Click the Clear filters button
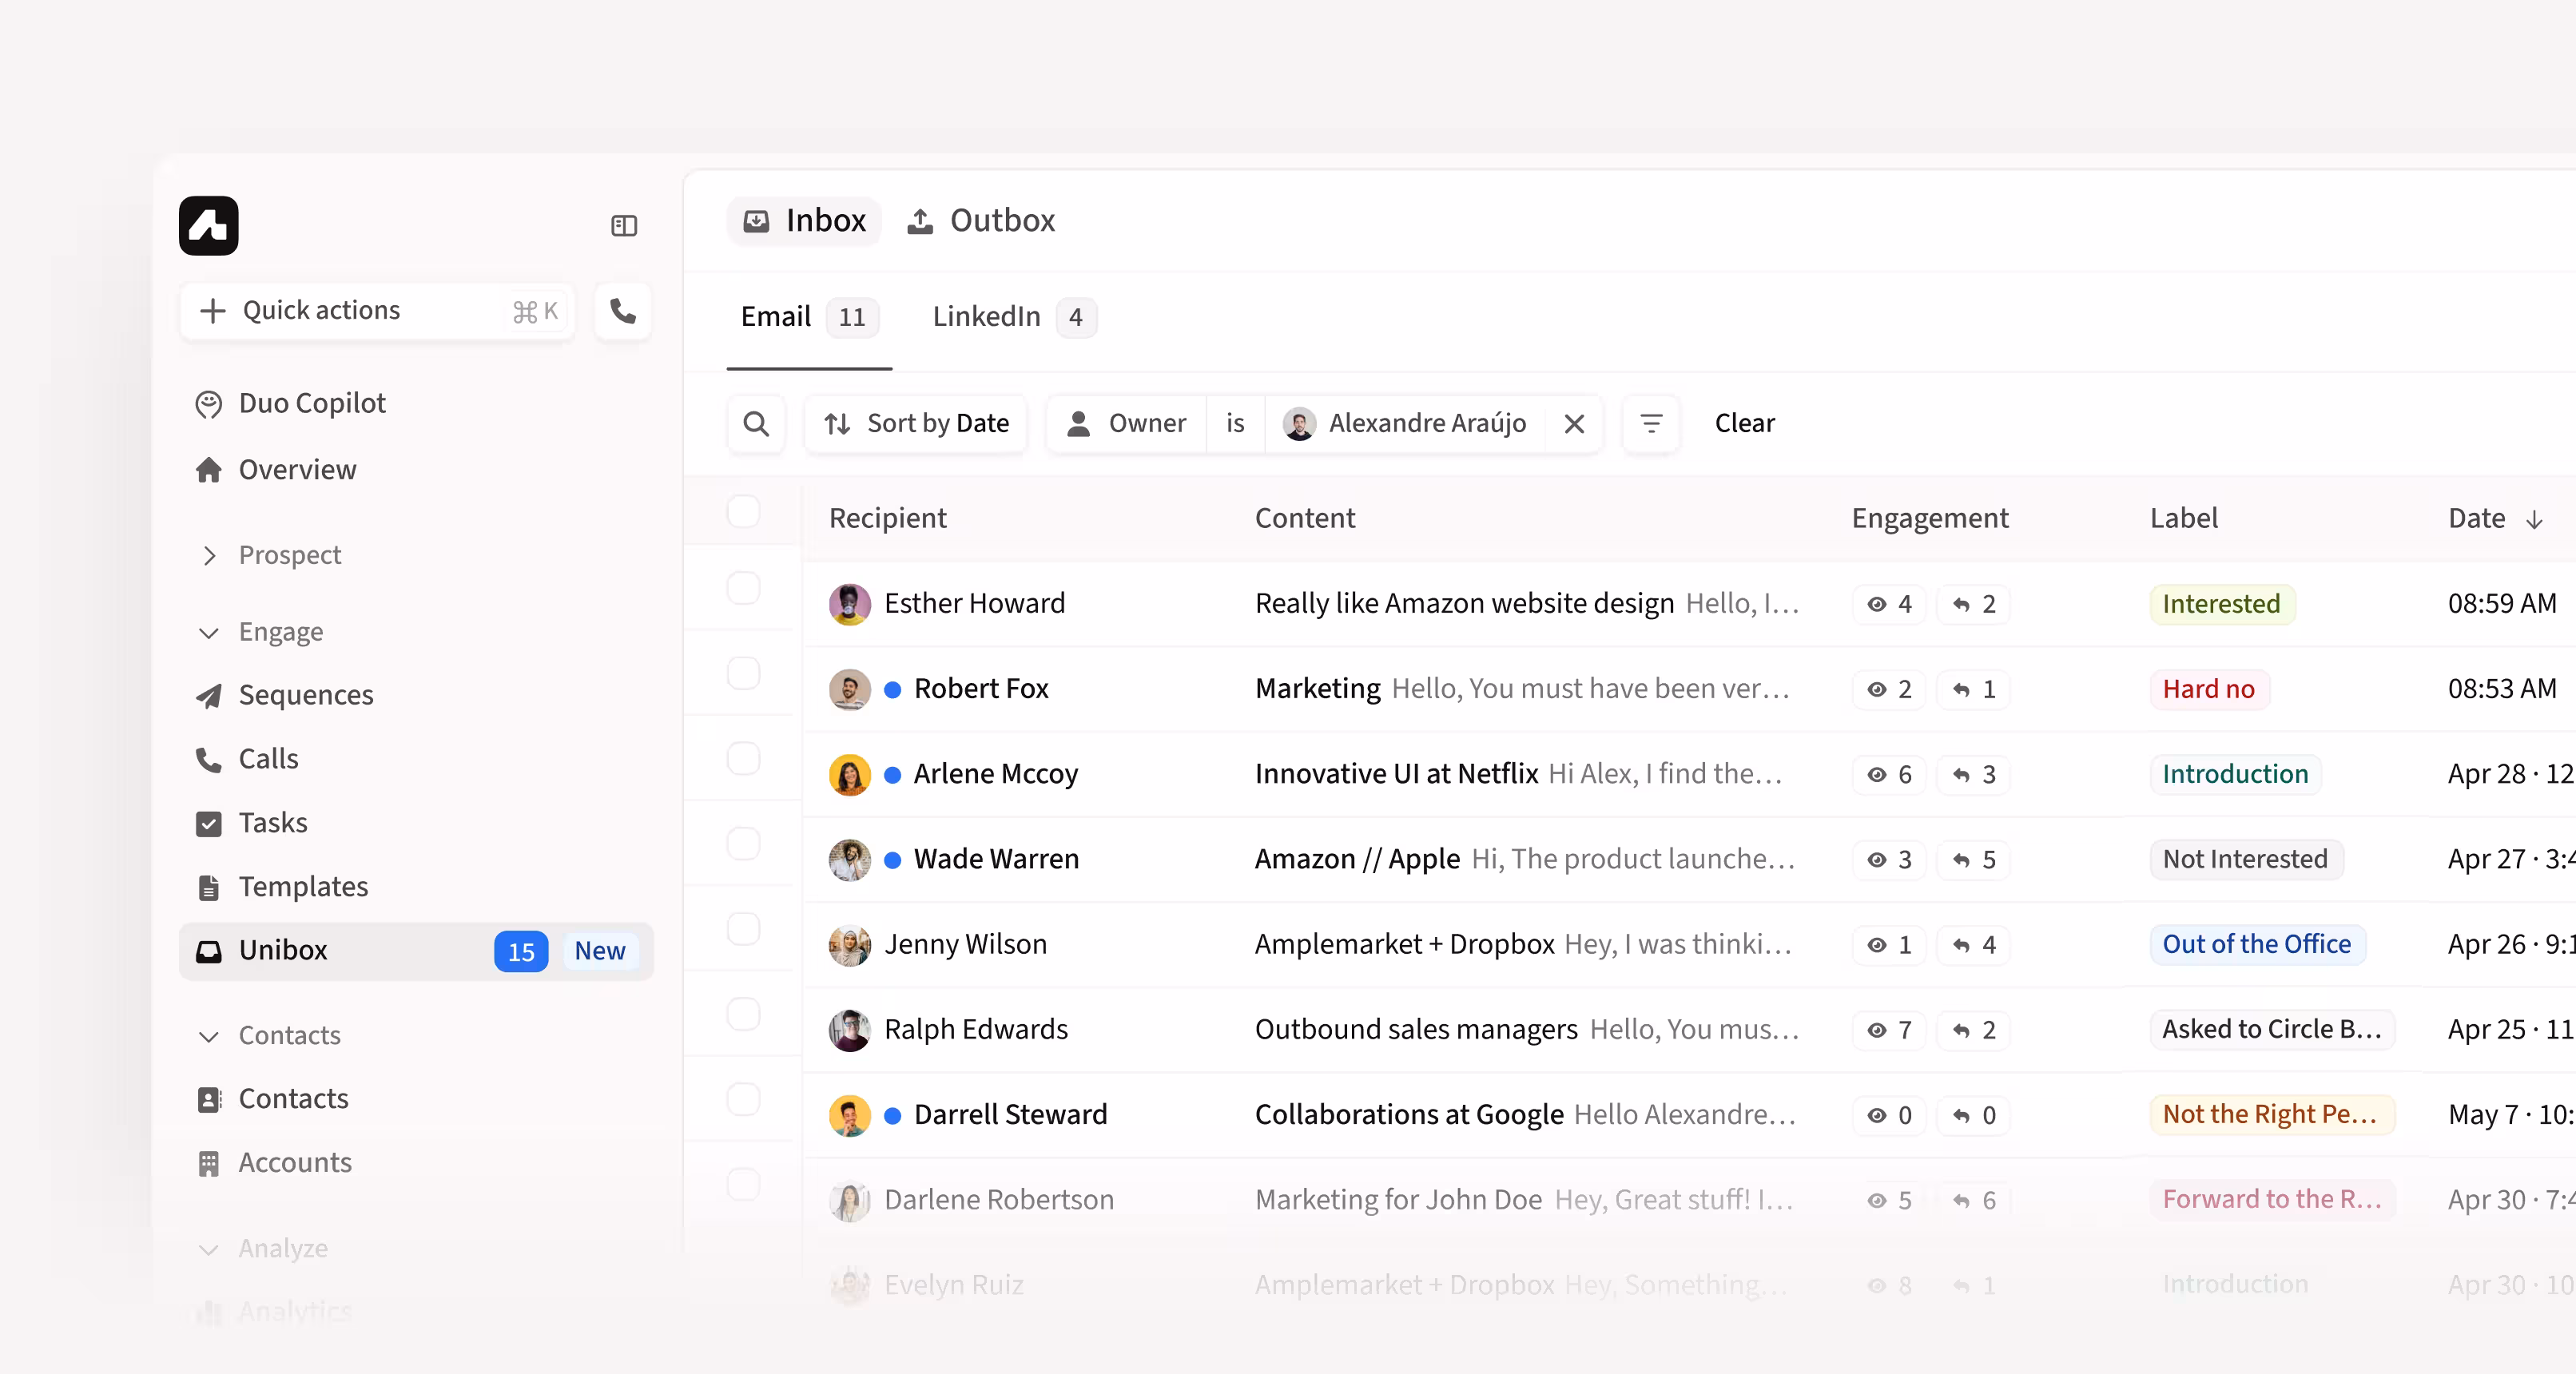Image resolution: width=2576 pixels, height=1374 pixels. [x=1744, y=424]
